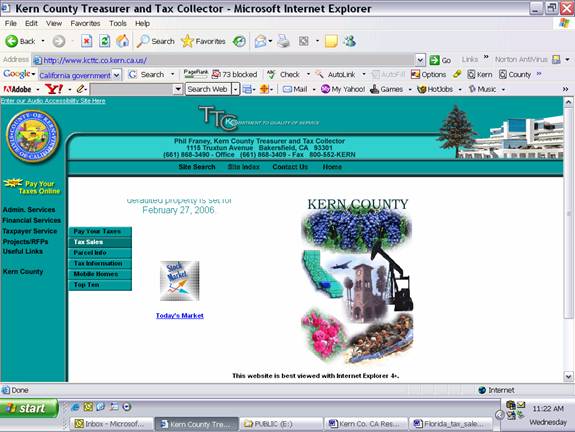Open the History icon in toolbar

tap(239, 41)
